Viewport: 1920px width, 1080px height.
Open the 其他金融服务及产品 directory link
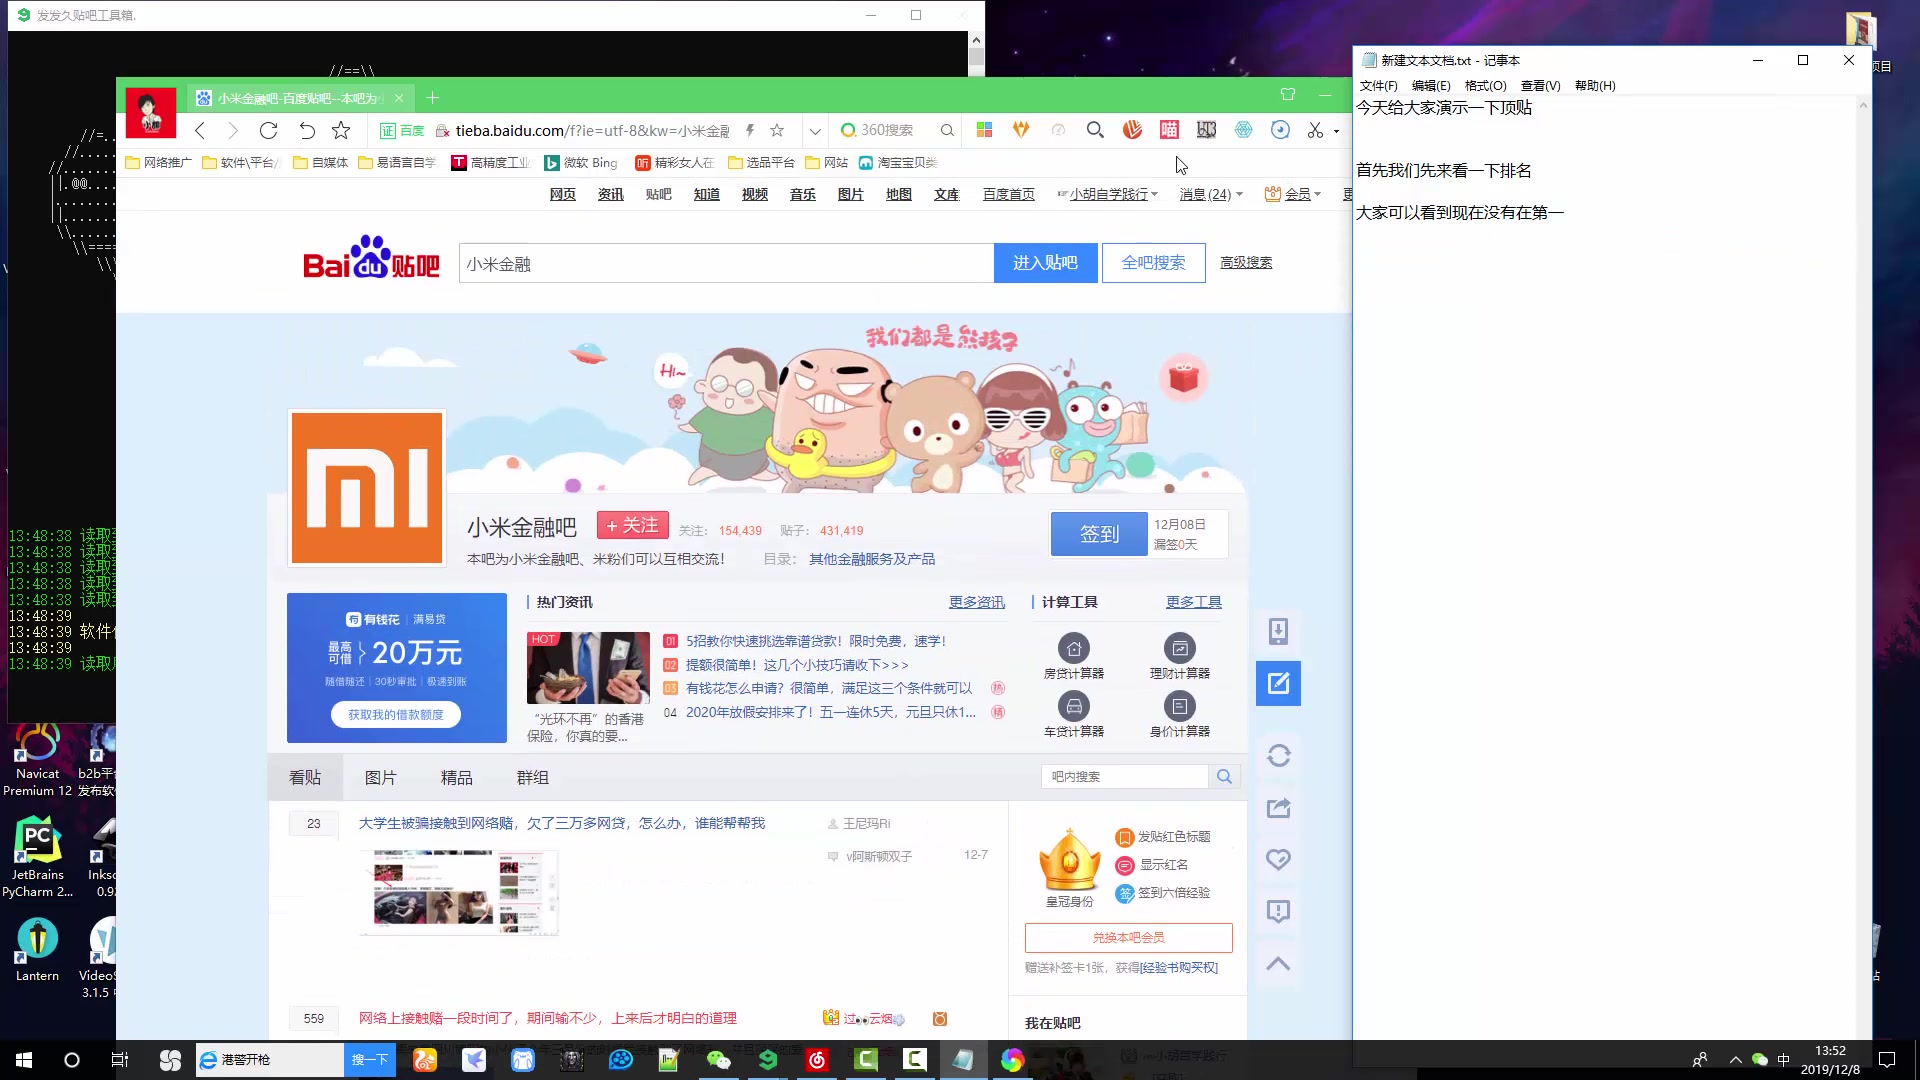[872, 559]
